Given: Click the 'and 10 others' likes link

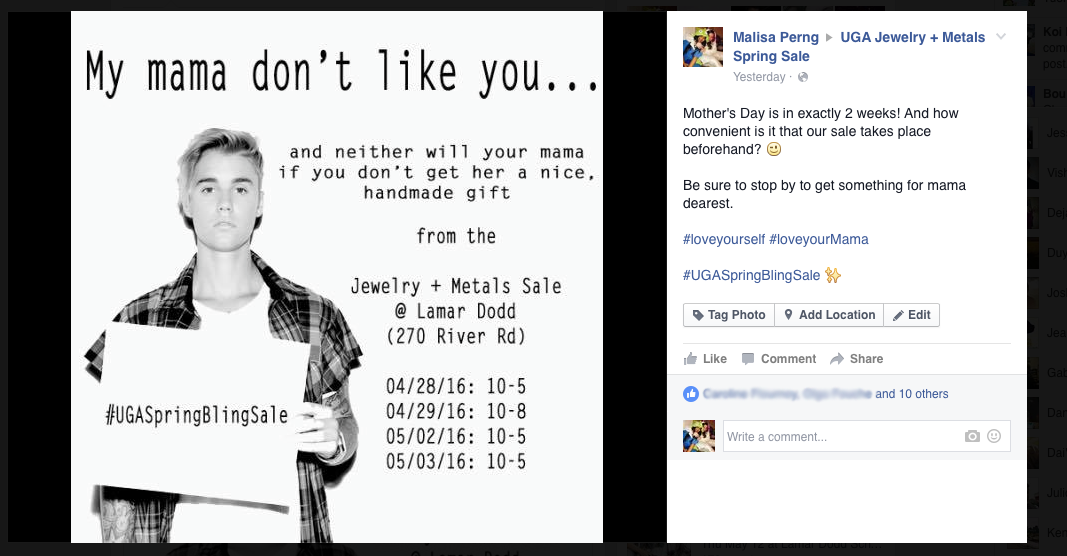Looking at the screenshot, I should pyautogui.click(x=911, y=394).
